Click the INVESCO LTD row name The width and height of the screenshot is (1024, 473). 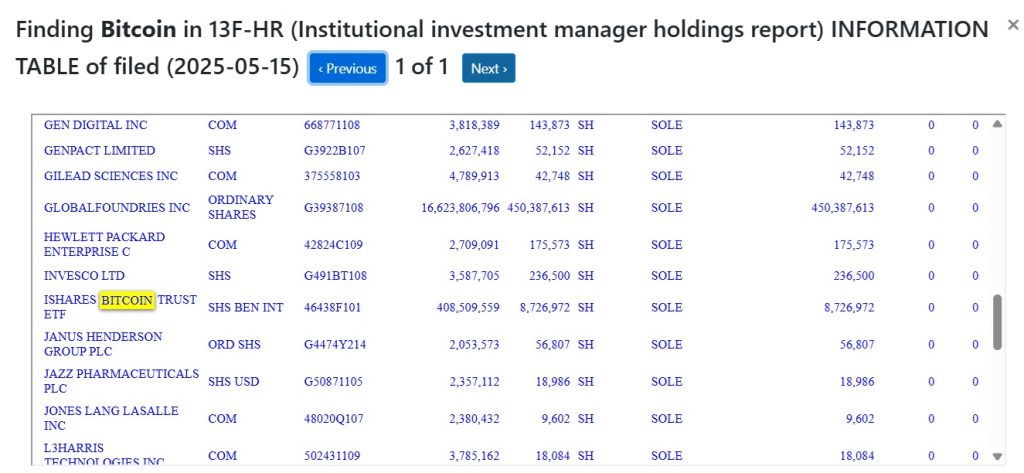[84, 276]
